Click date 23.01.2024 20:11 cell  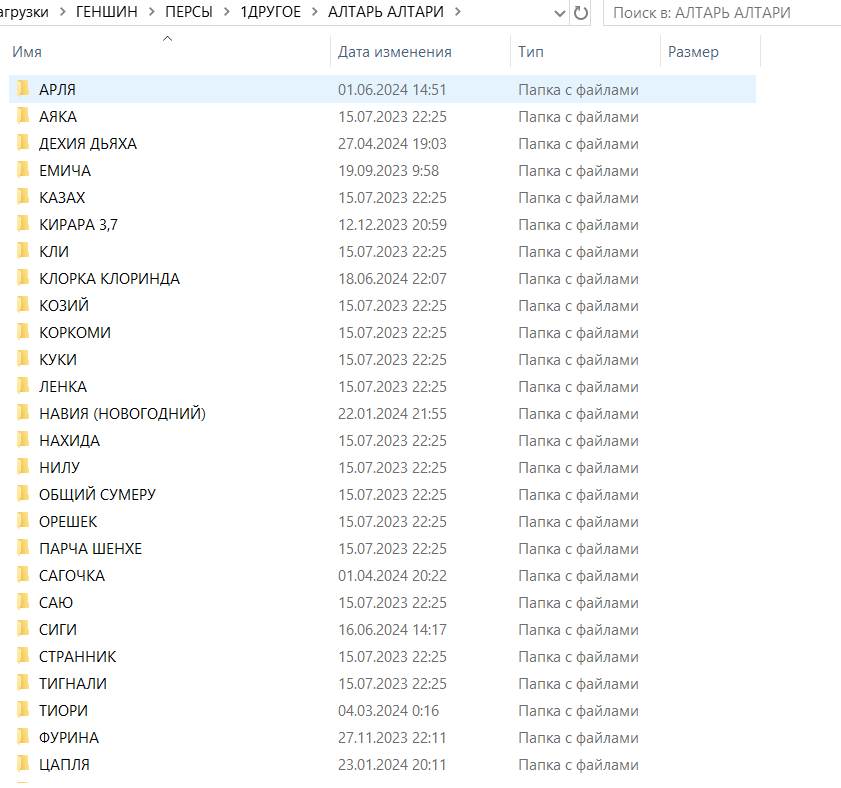[x=392, y=764]
